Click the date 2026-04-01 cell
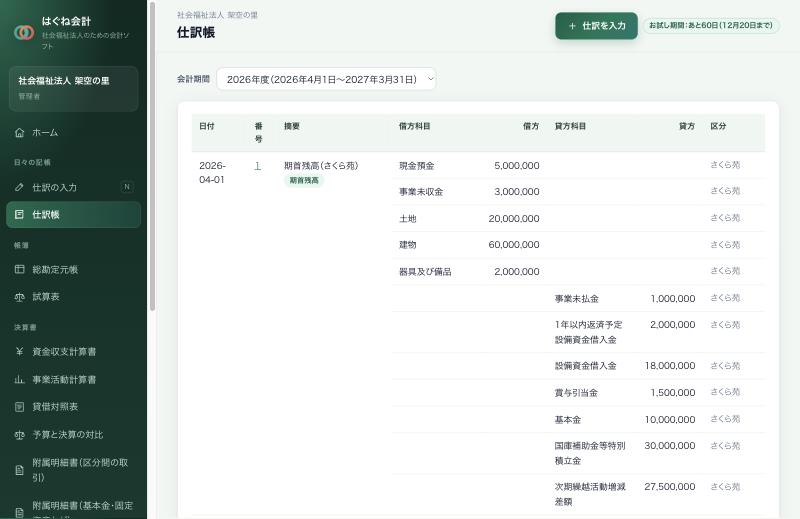800x519 pixels. (212, 172)
